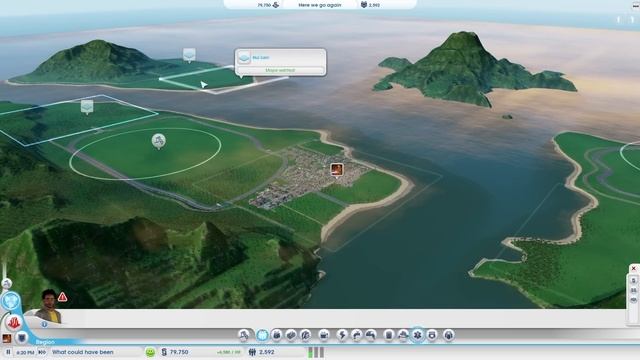The height and width of the screenshot is (360, 640).
Task: Click the fifth bottom toolbar icon
Action: click(x=305, y=335)
